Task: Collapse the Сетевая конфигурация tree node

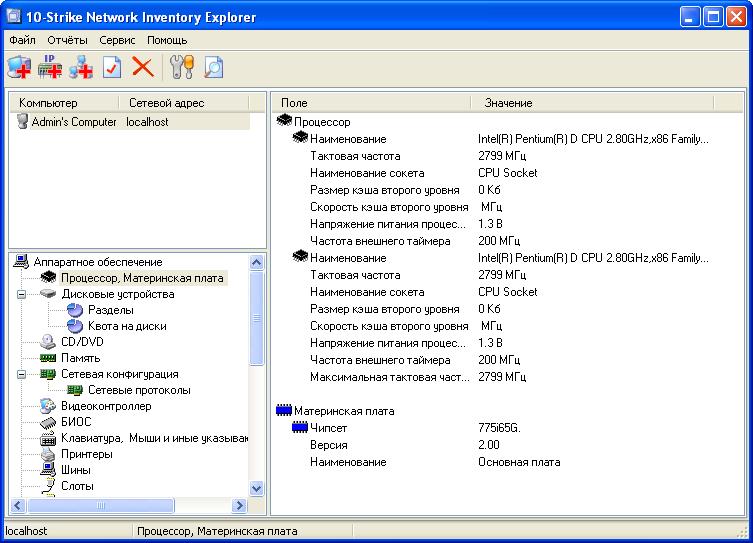Action: (x=22, y=374)
